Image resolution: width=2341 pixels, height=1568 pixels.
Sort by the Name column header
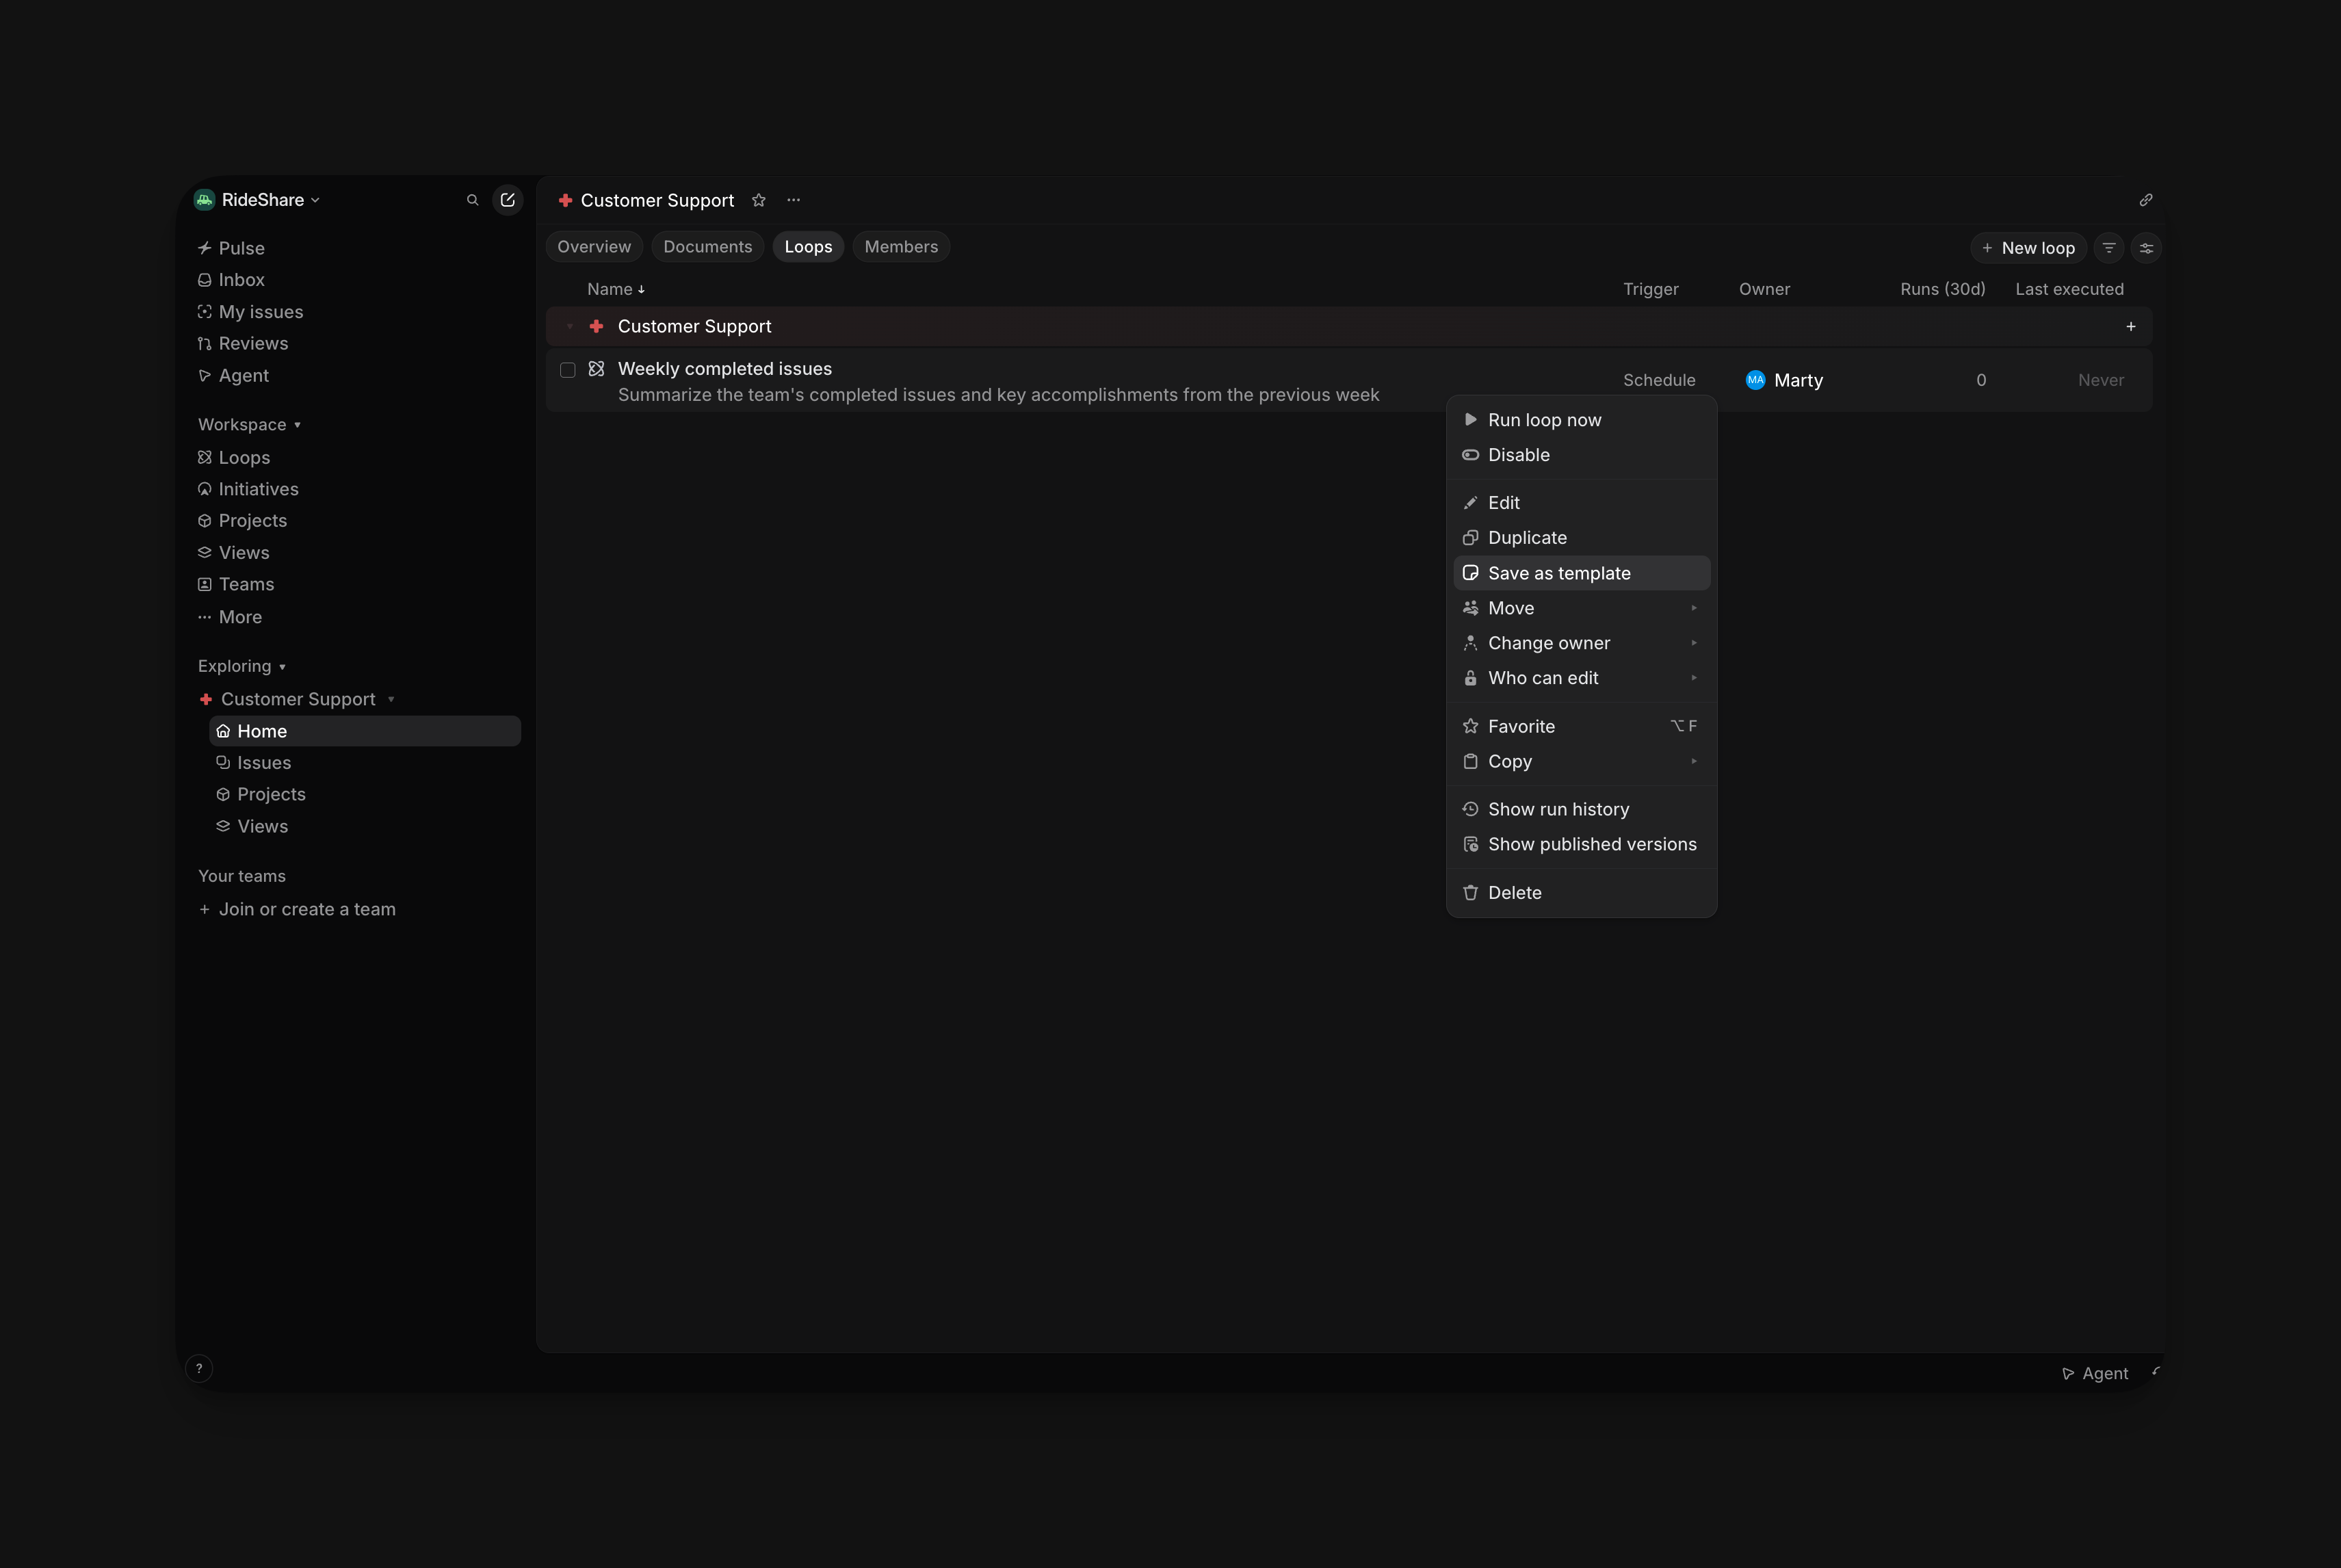[x=616, y=289]
